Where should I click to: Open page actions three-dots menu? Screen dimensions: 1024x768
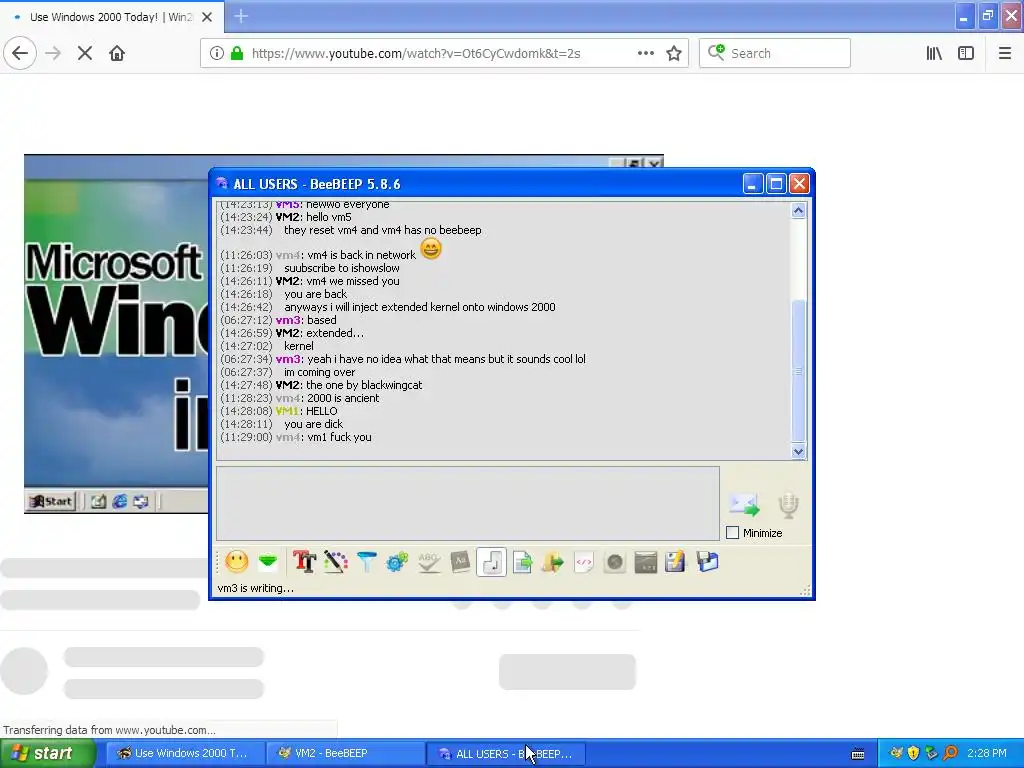[645, 53]
